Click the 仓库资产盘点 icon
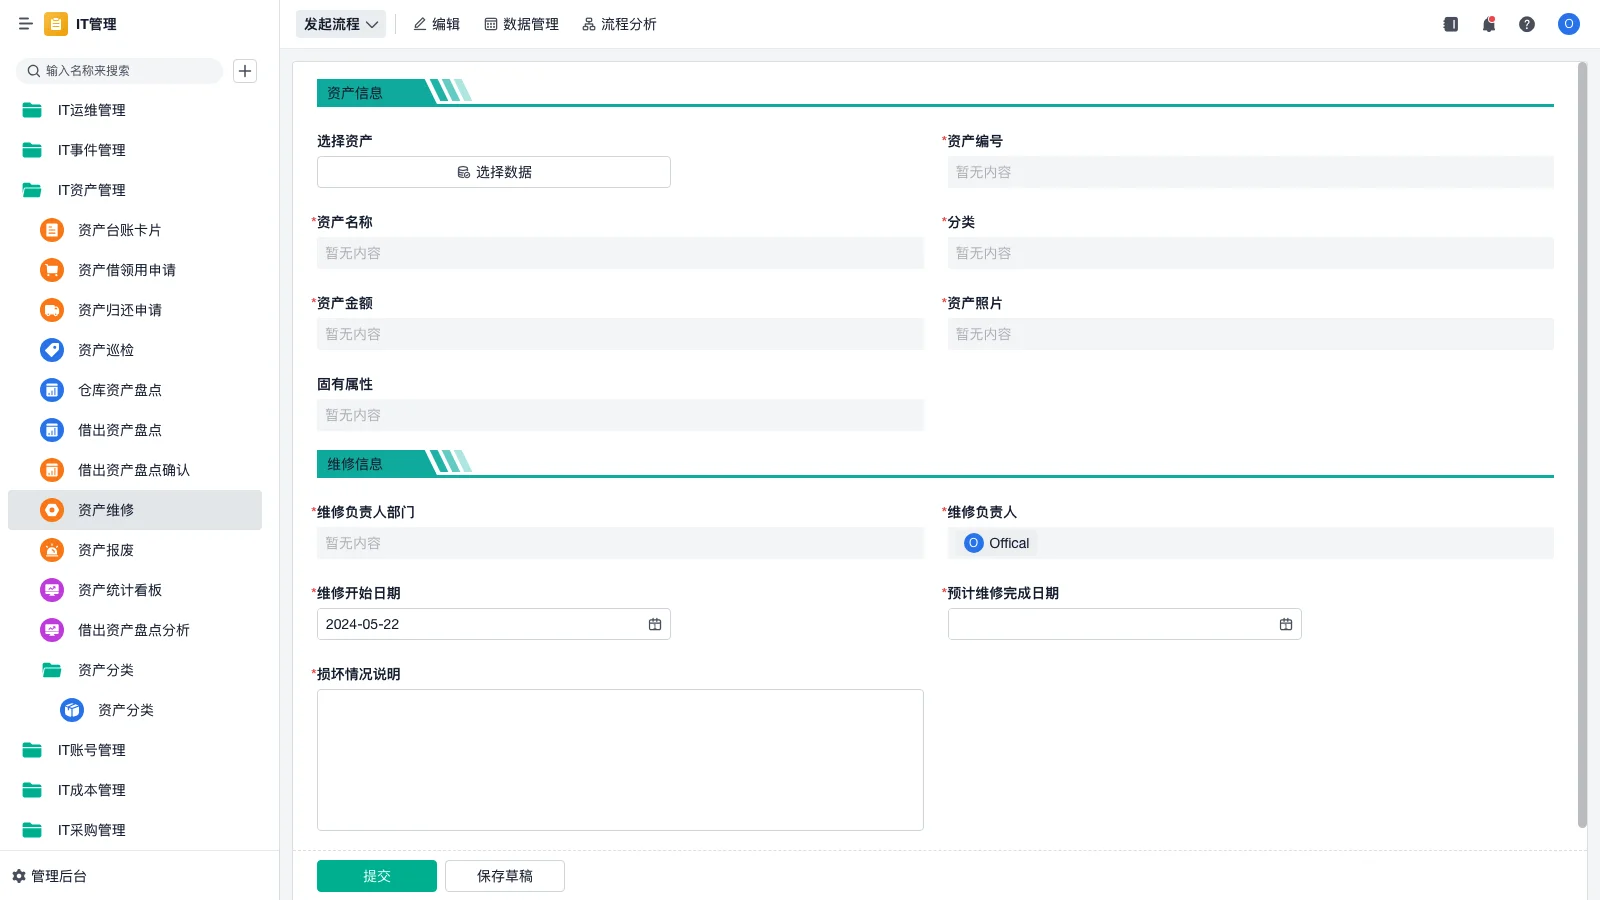This screenshot has height=900, width=1600. (52, 390)
